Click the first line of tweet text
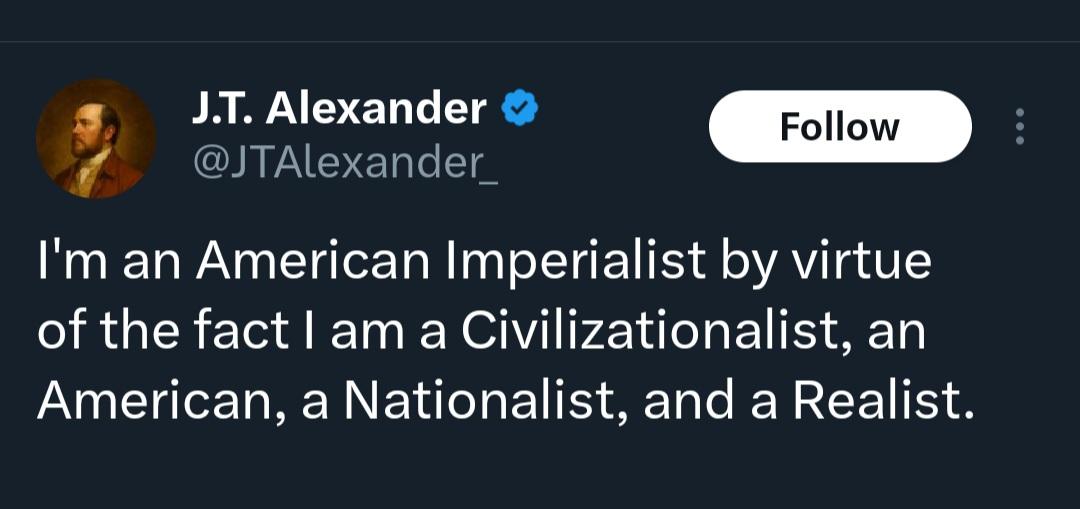1080x509 pixels. coord(484,263)
